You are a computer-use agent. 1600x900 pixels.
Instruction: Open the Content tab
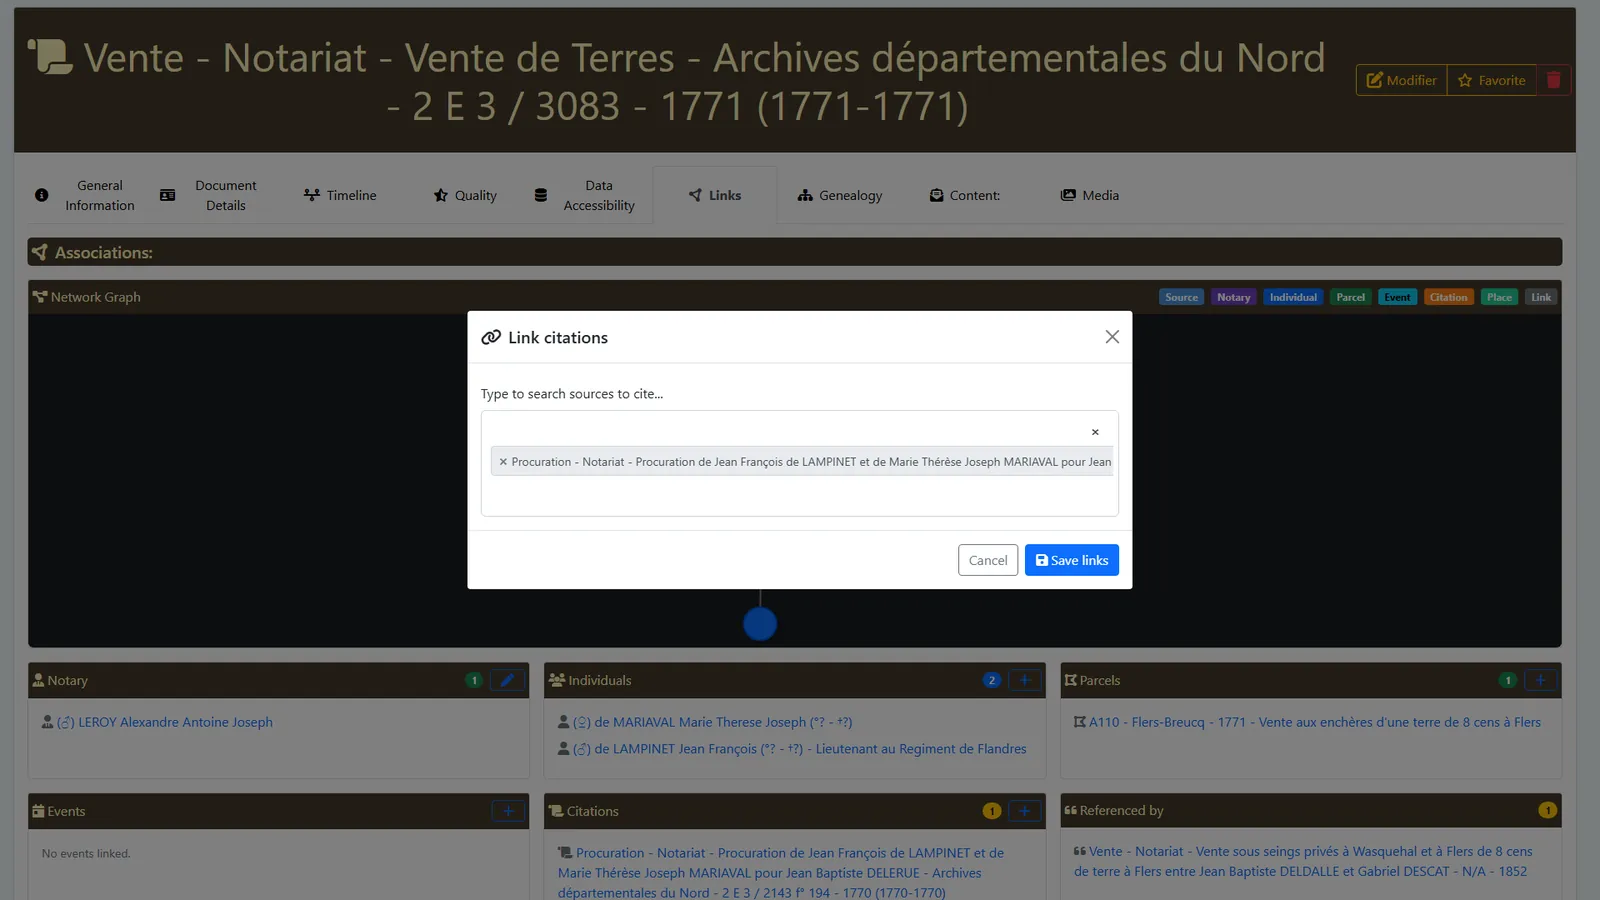(x=965, y=195)
